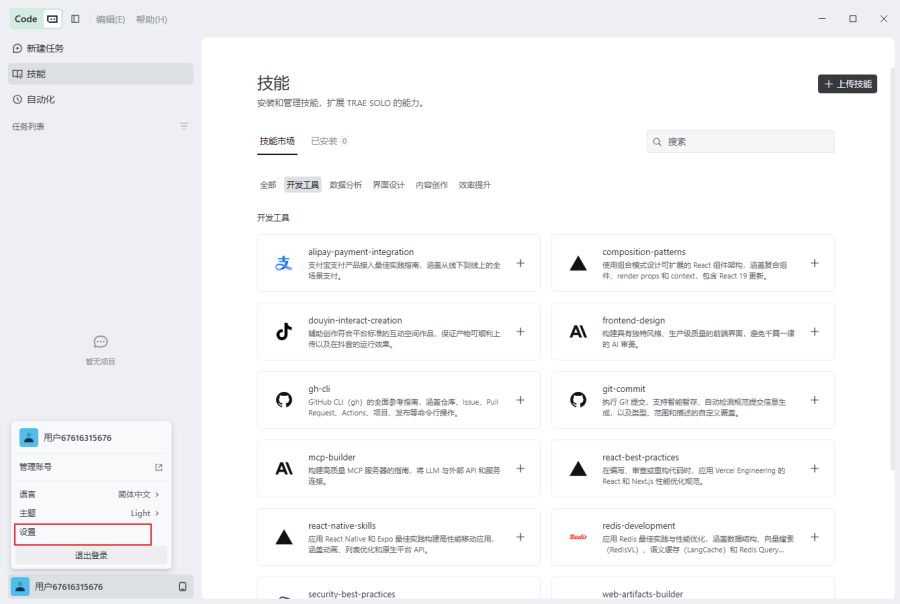Click the external link icon beside 管理账号
Image resolution: width=900 pixels, height=604 pixels.
pos(159,467)
